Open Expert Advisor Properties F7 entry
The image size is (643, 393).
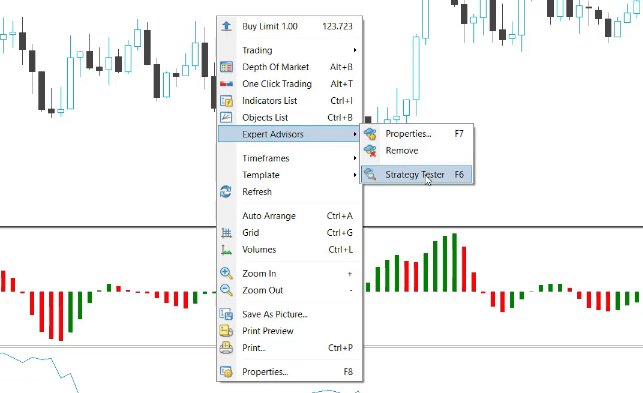click(x=417, y=134)
